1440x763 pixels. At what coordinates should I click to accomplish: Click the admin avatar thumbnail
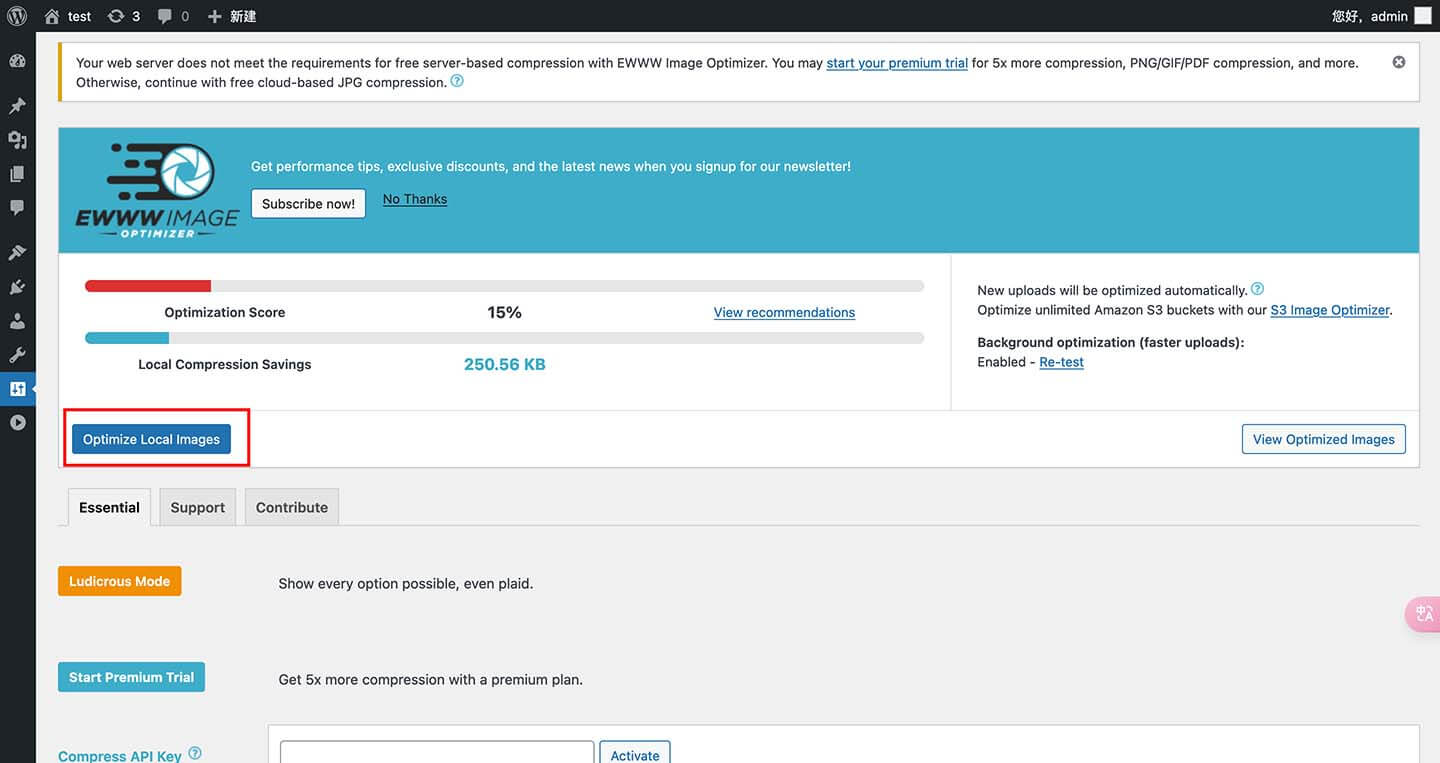1422,16
